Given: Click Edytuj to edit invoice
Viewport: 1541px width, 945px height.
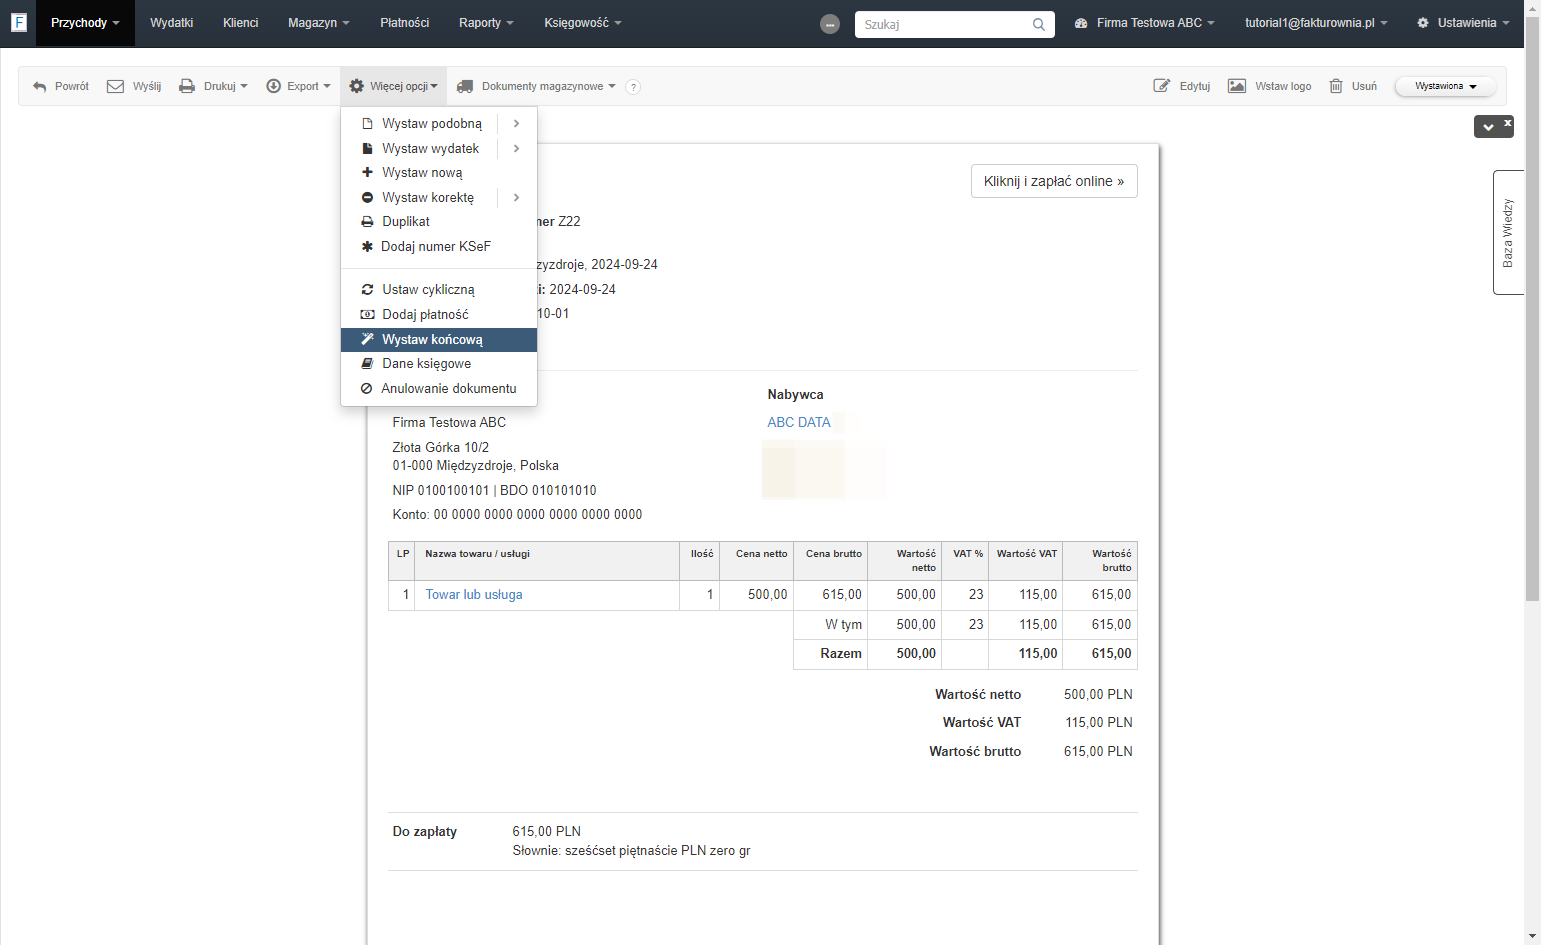Looking at the screenshot, I should pos(1182,86).
